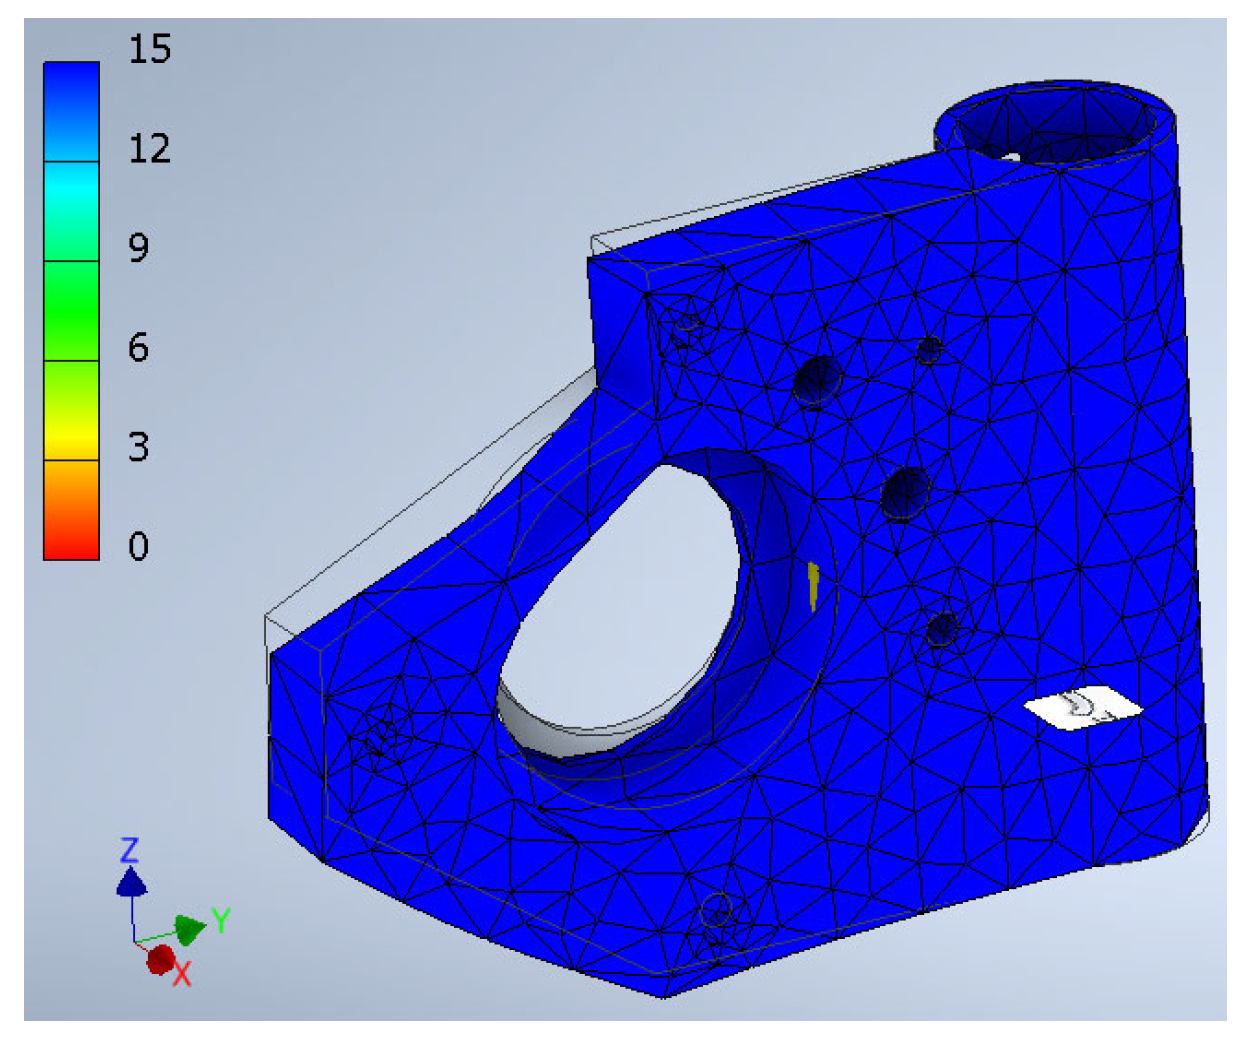Click the yellow-green segment of the legend
This screenshot has width=1246, height=1048.
pos(71,410)
